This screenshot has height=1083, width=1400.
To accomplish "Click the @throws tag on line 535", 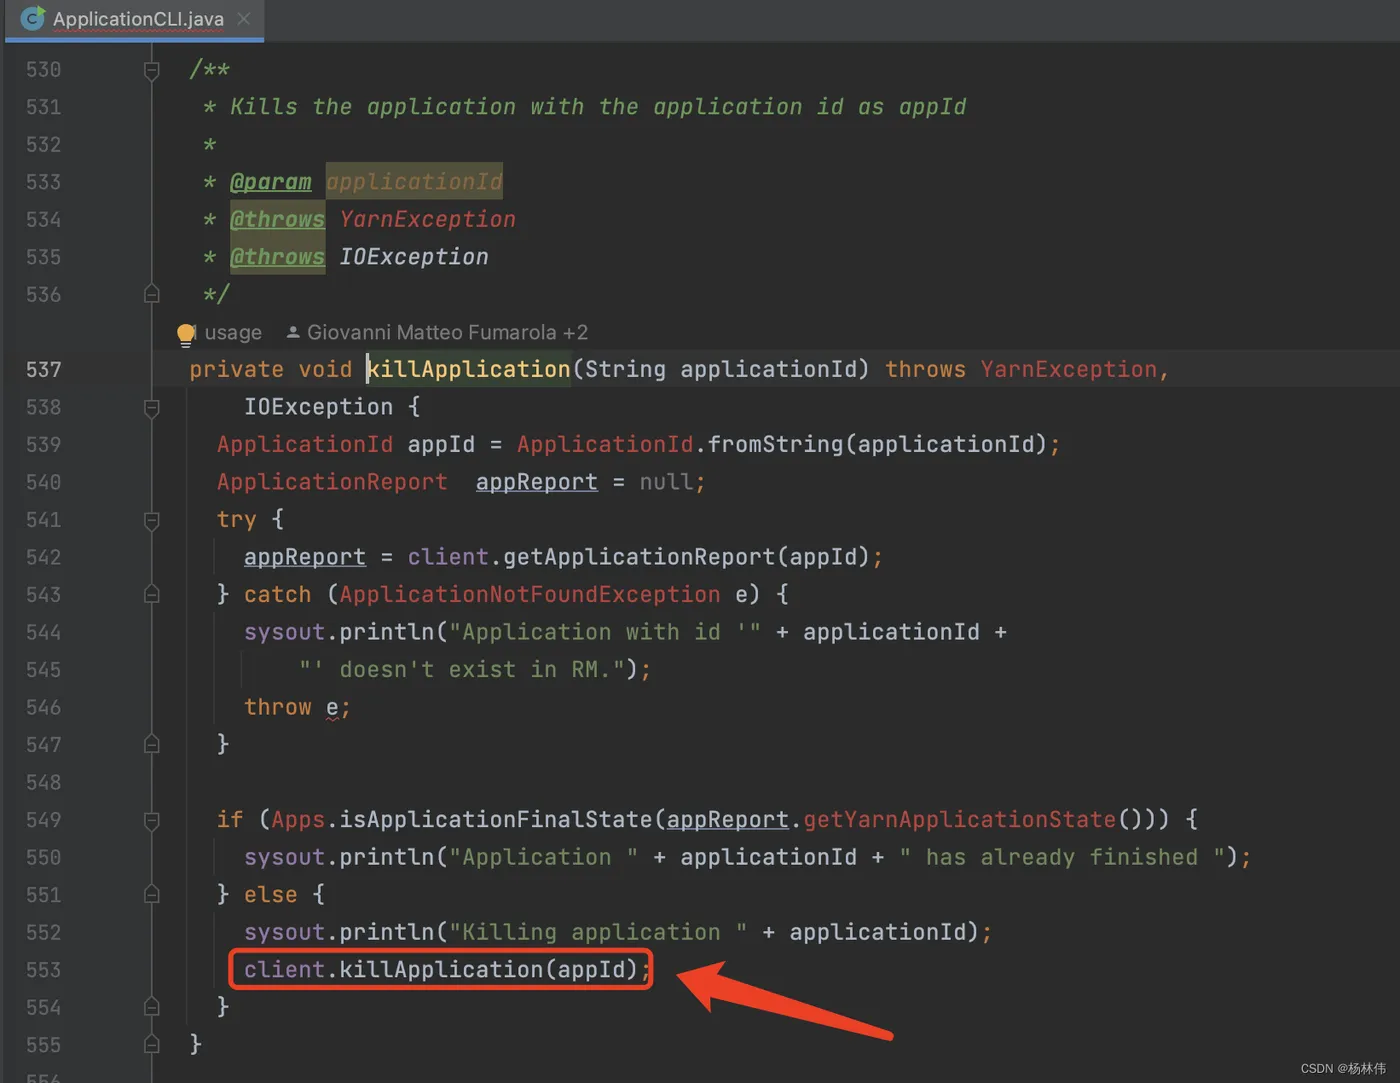I will [x=277, y=257].
